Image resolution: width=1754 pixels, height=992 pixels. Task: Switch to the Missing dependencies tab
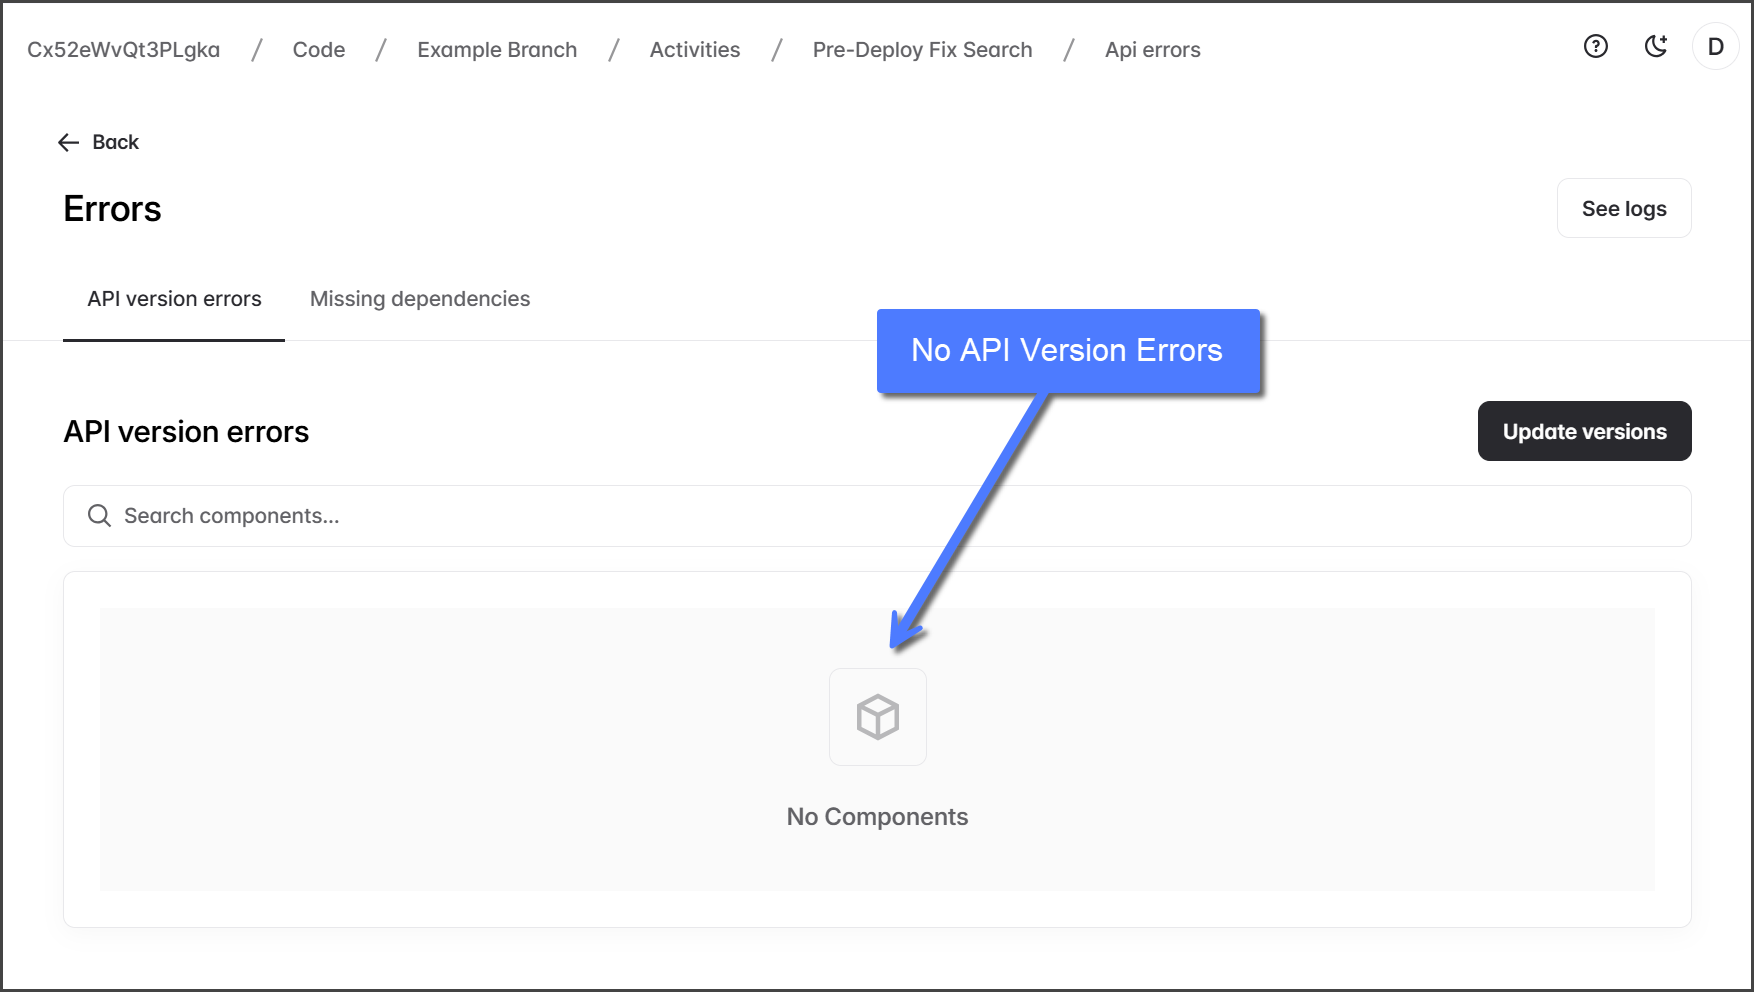(x=419, y=299)
